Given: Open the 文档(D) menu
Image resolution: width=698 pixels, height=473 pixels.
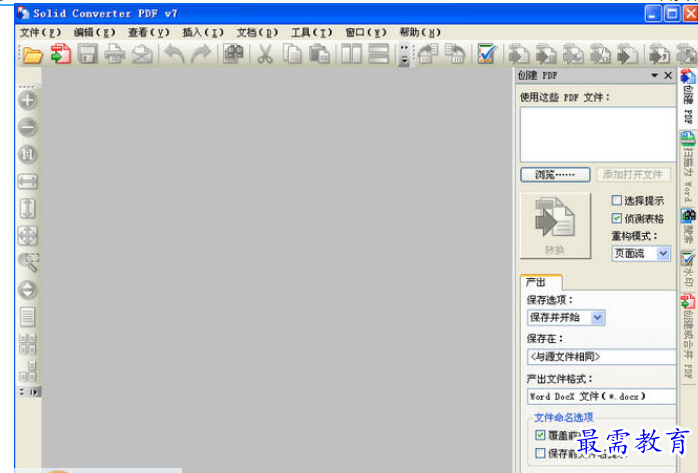Looking at the screenshot, I should tap(257, 32).
